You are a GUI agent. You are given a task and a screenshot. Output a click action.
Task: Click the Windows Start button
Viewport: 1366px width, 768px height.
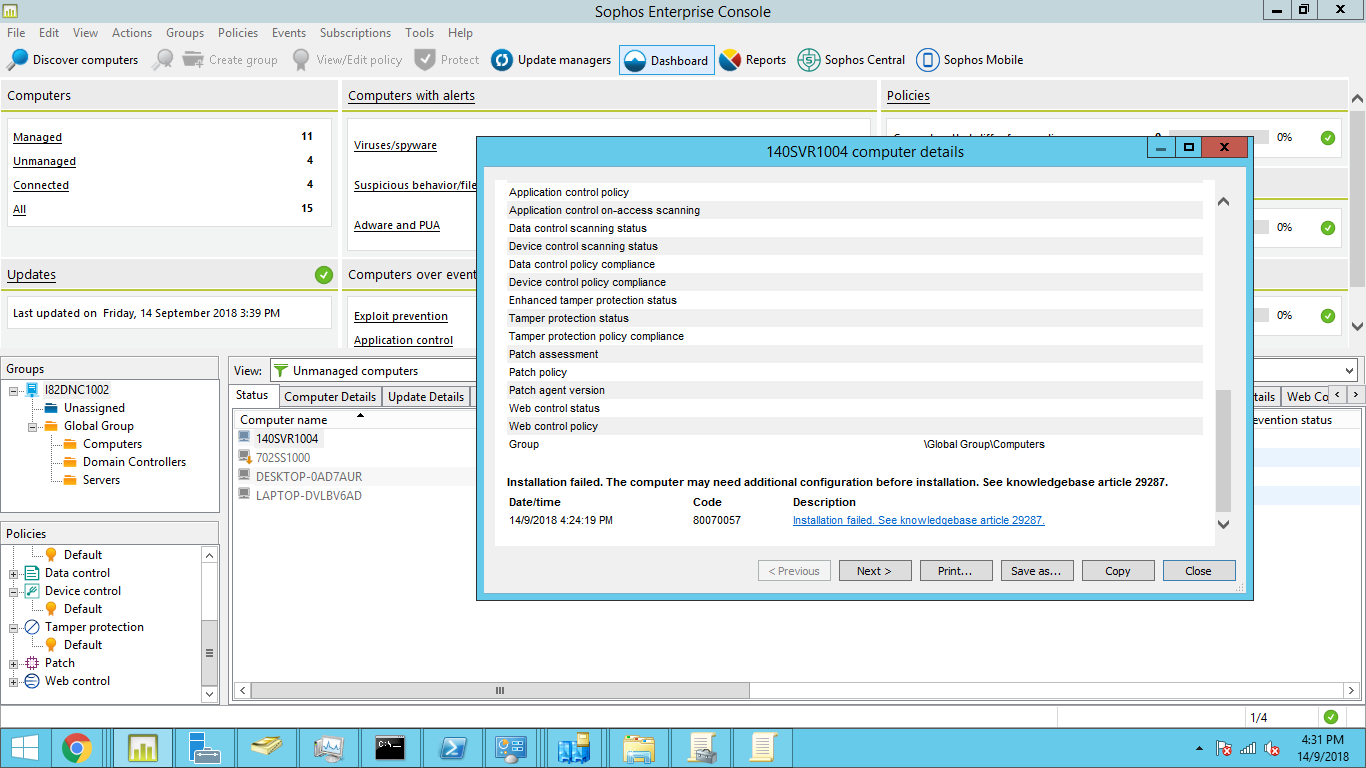[25, 747]
